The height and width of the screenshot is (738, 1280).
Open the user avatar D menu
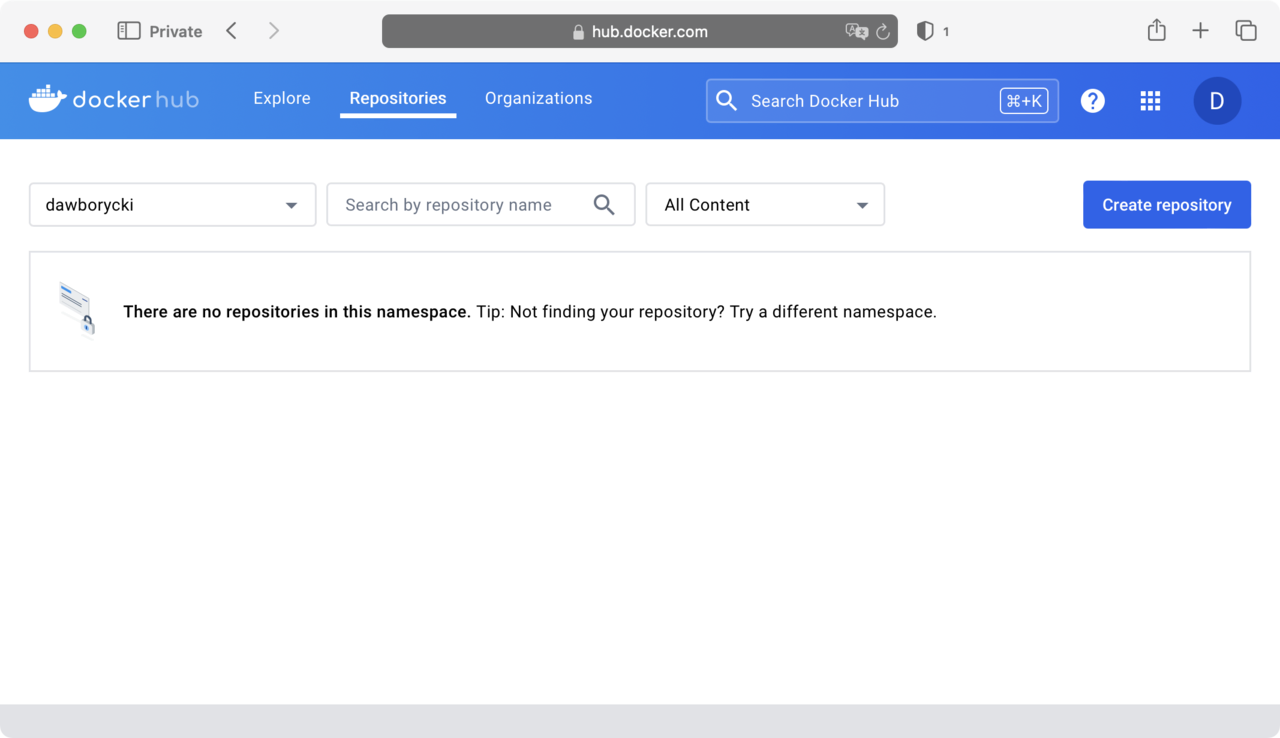pyautogui.click(x=1217, y=101)
